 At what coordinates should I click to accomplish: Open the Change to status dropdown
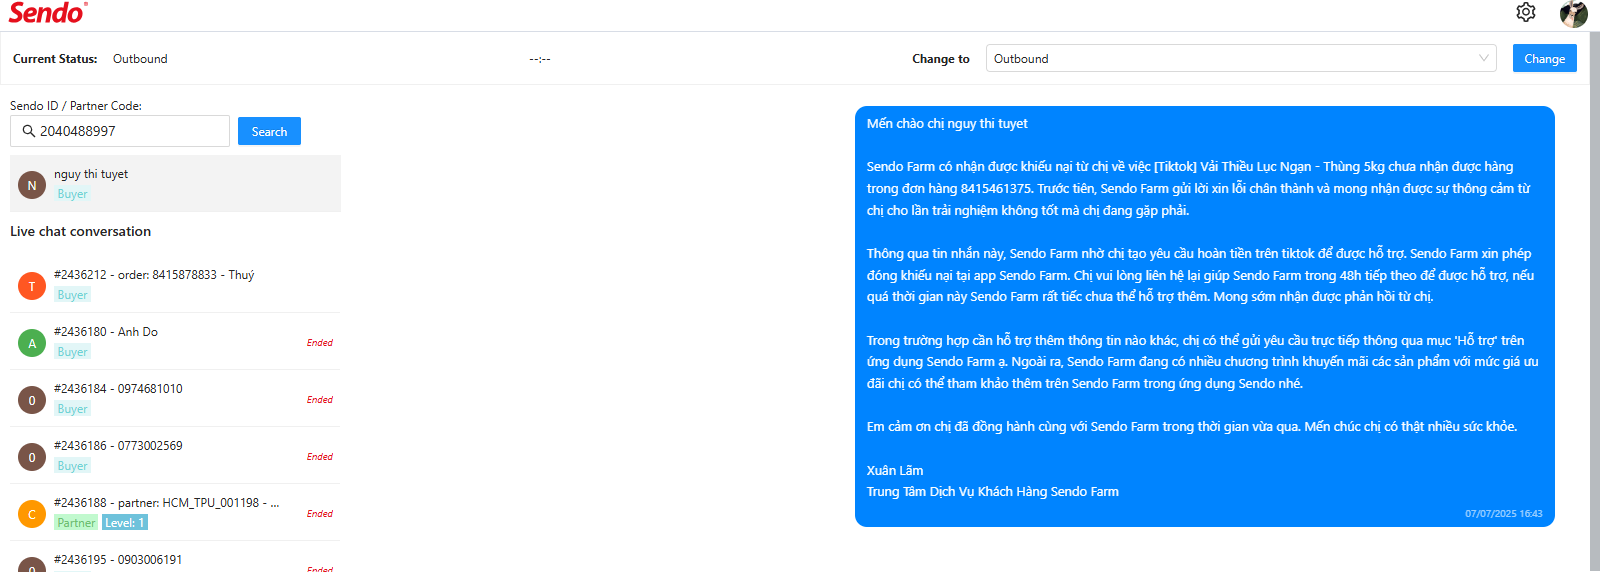click(1241, 58)
